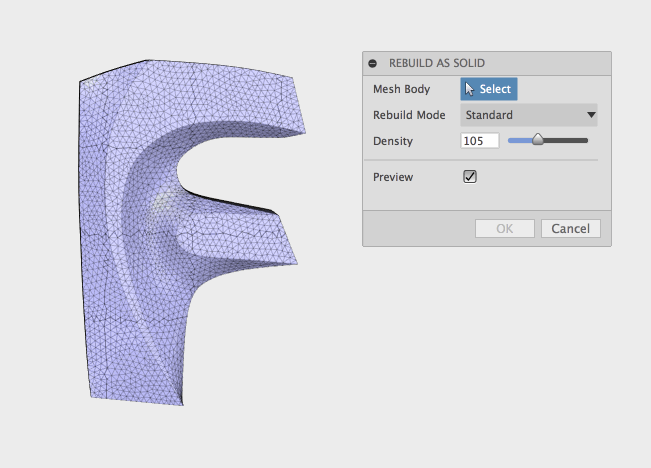Cancel the Rebuild As Solid dialog
This screenshot has height=468, width=651.
coord(571,228)
